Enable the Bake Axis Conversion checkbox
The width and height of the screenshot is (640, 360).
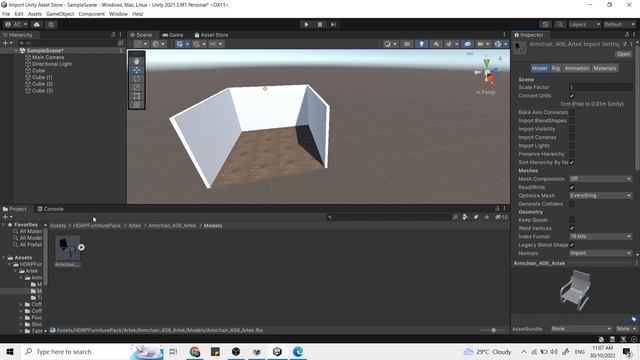point(572,112)
